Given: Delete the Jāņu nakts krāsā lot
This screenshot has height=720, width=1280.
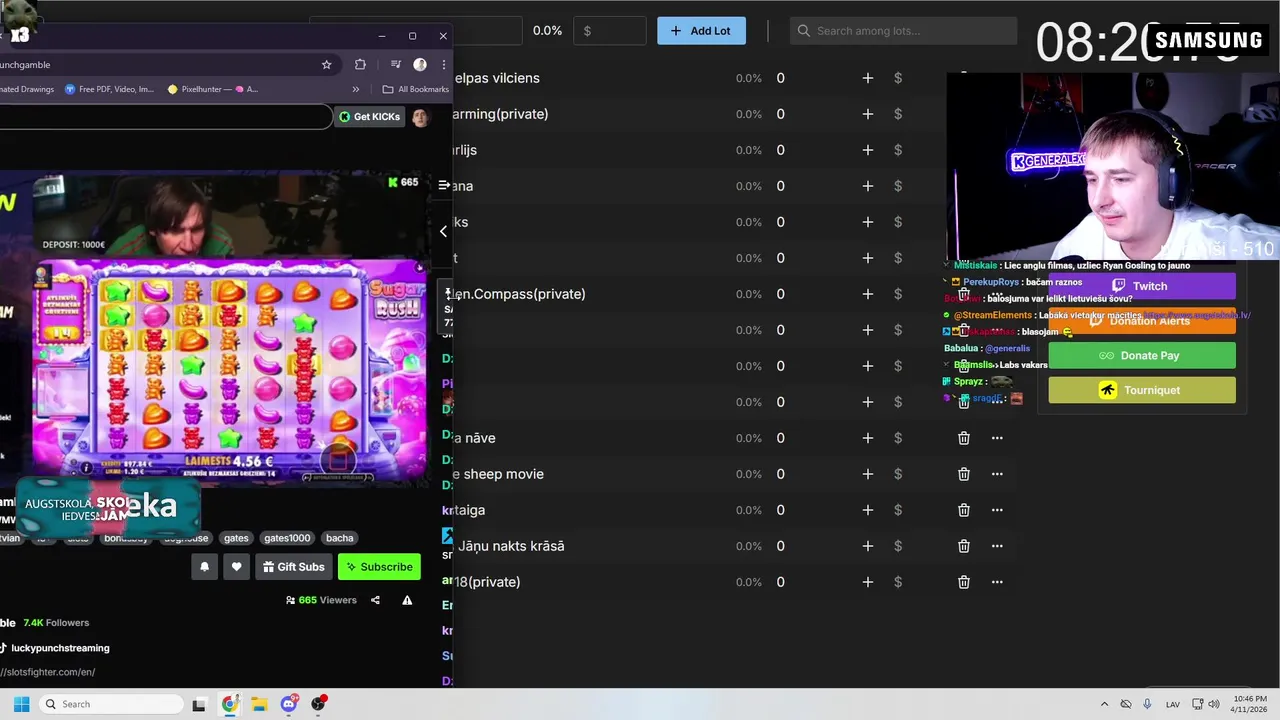Looking at the screenshot, I should (x=964, y=546).
